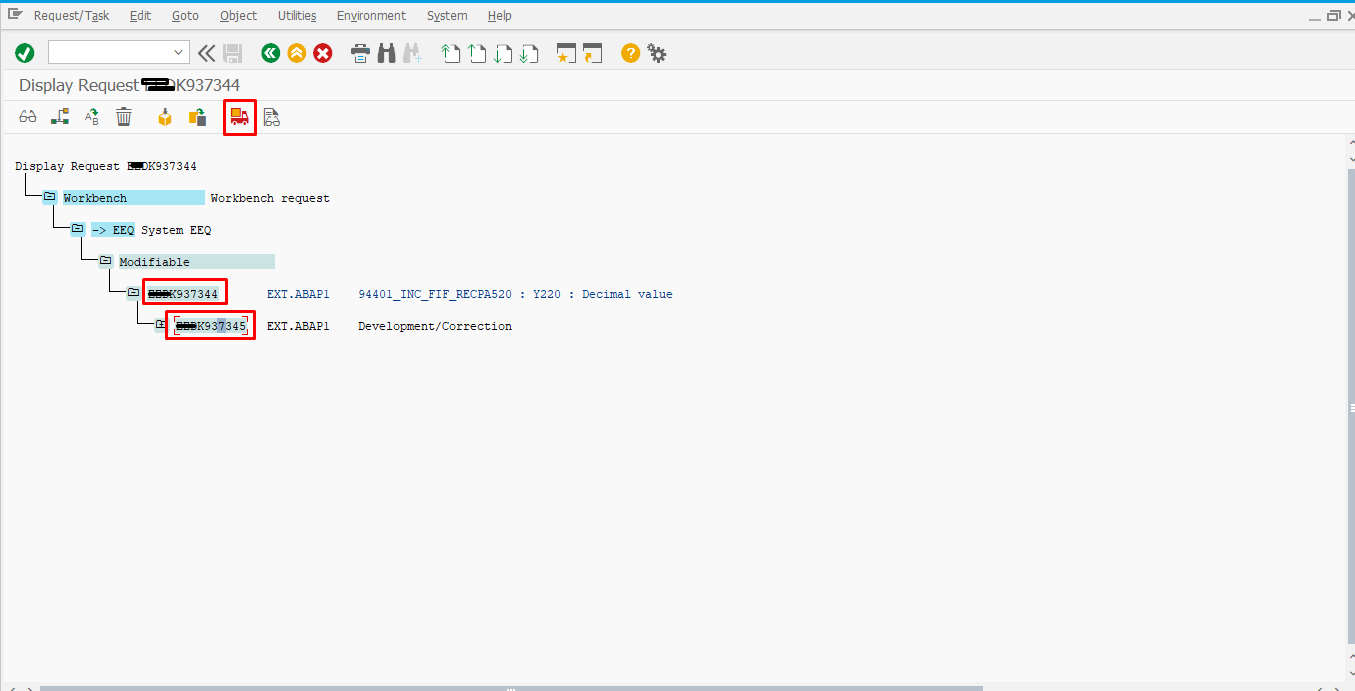This screenshot has width=1355, height=691.
Task: Open the Goto menu
Action: [x=185, y=15]
